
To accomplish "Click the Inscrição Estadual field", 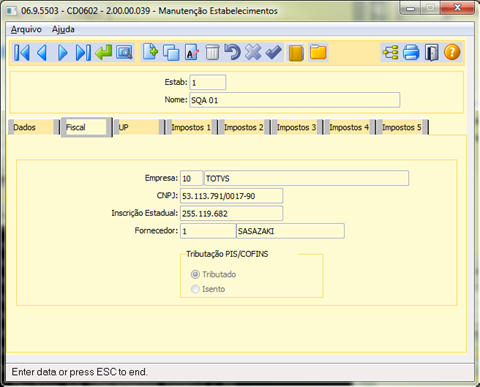I will click(x=232, y=213).
